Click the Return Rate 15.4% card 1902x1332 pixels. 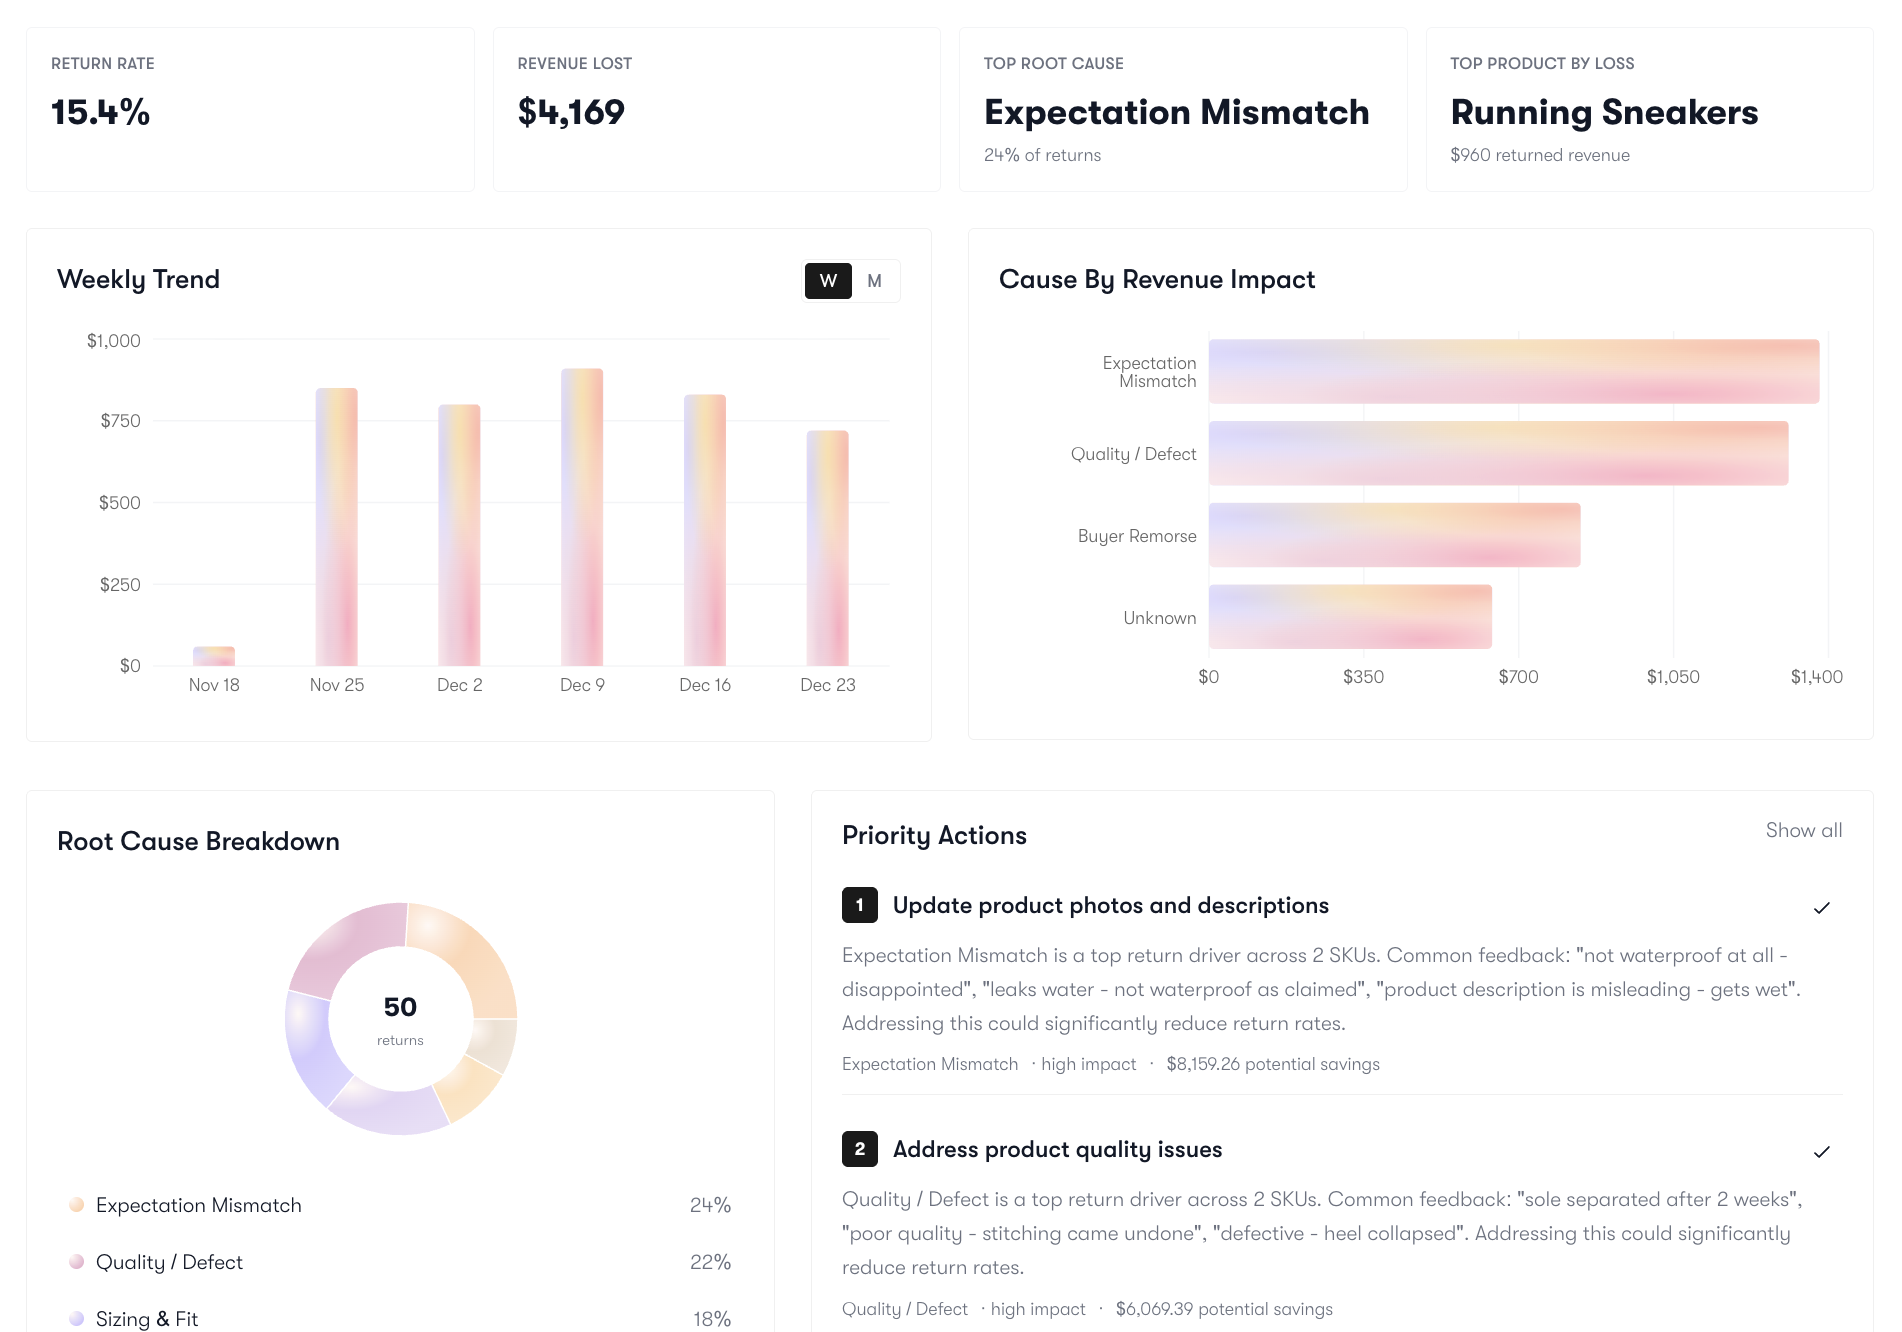250,108
